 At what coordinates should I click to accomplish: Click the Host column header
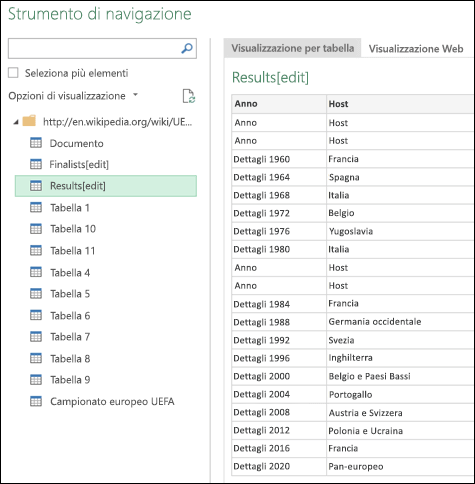[400, 104]
